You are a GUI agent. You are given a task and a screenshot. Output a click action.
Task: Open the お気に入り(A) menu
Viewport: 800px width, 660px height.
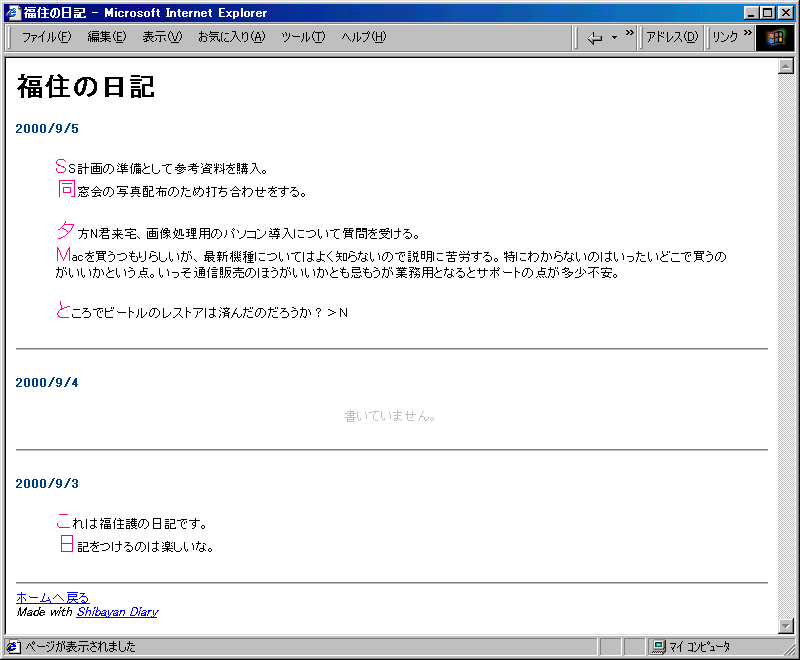point(231,37)
